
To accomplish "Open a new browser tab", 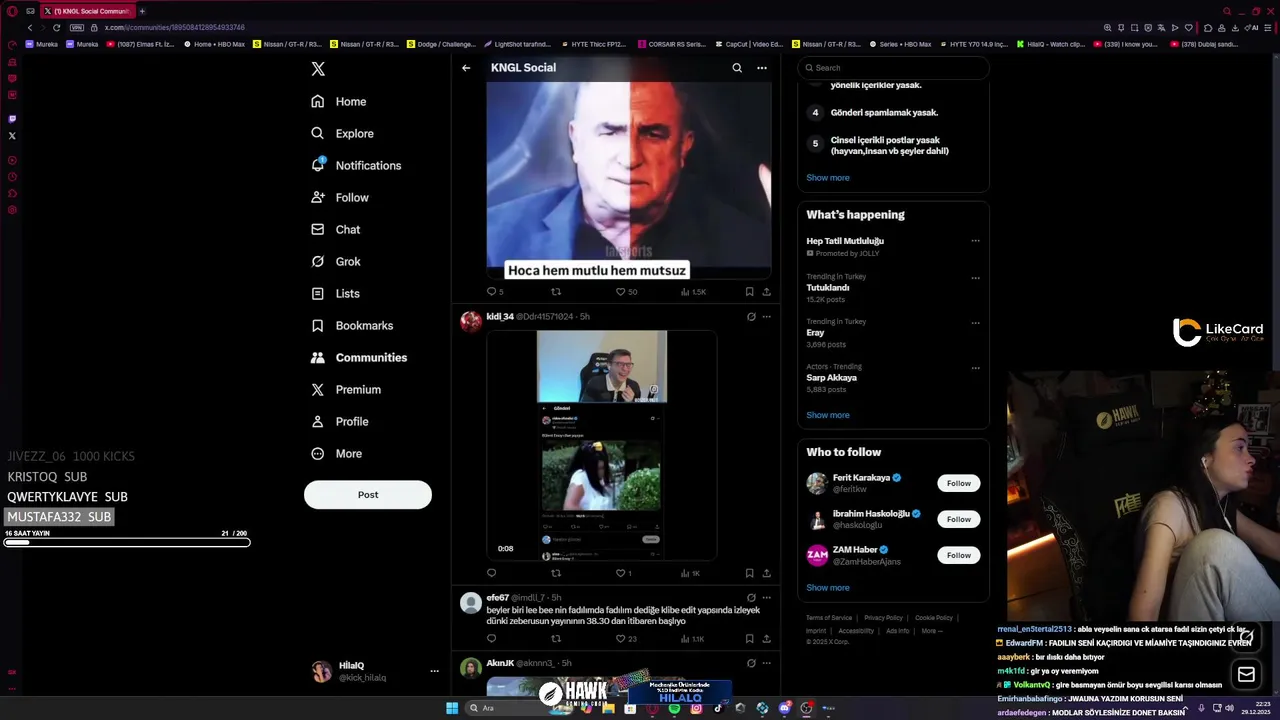I will 142,11.
